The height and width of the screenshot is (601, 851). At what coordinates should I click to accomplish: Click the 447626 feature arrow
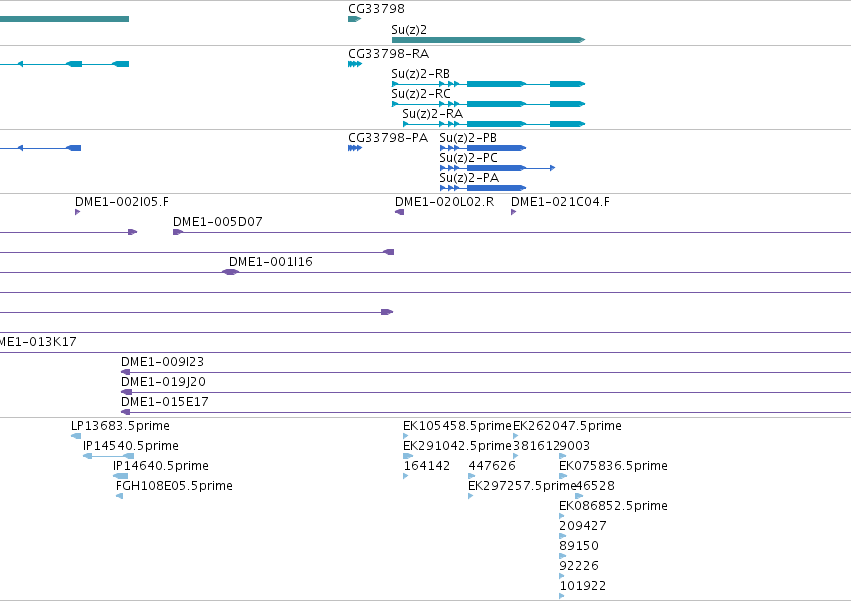pos(472,476)
